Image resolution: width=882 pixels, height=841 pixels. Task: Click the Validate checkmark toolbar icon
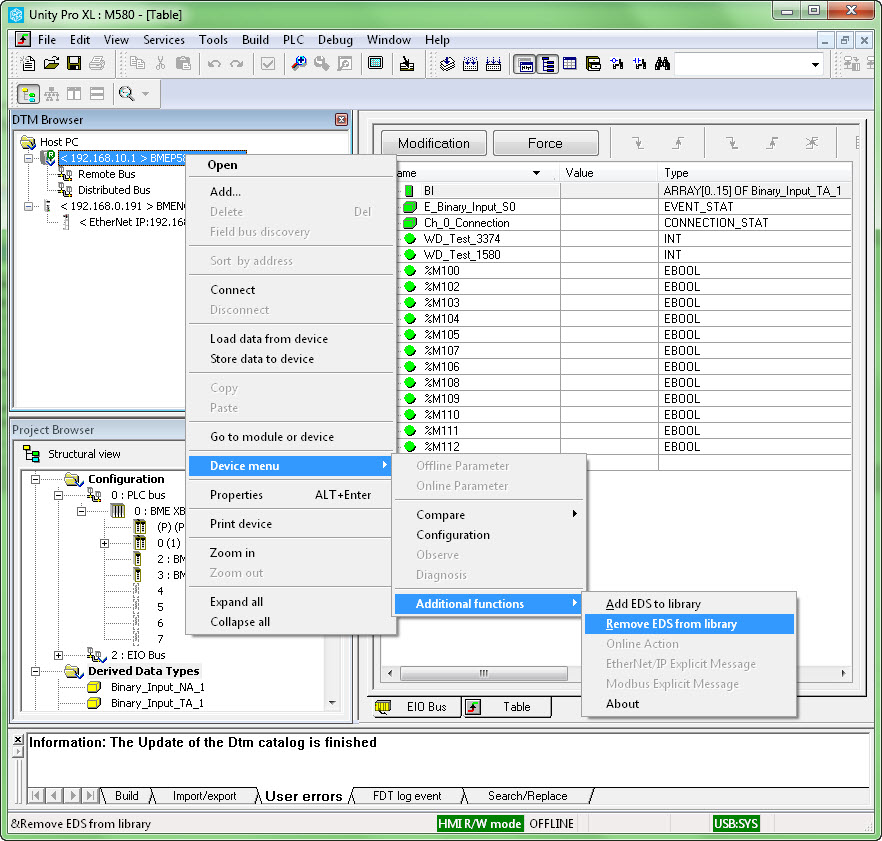pyautogui.click(x=268, y=64)
